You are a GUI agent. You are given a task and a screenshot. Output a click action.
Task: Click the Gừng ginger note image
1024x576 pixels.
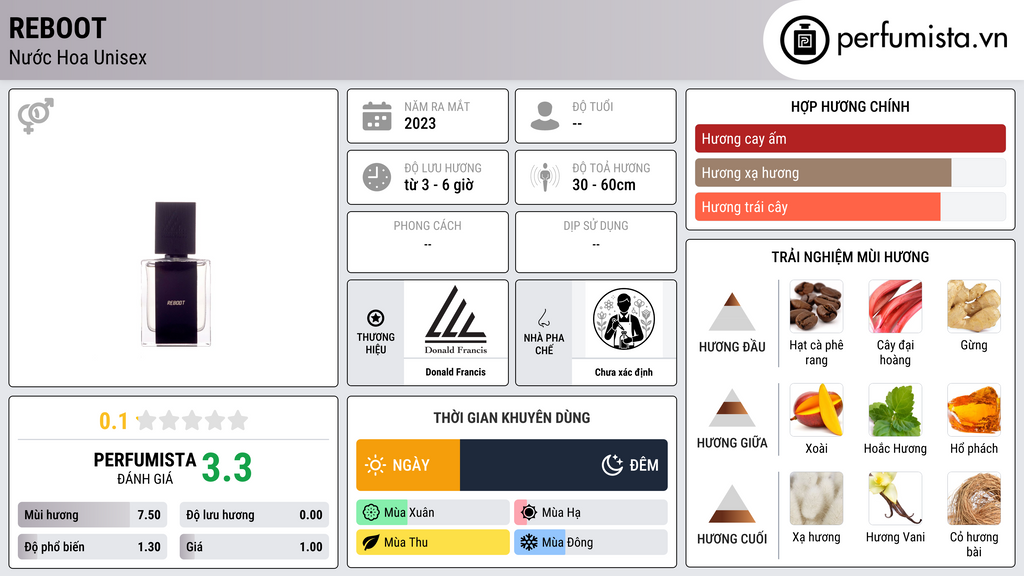point(974,306)
